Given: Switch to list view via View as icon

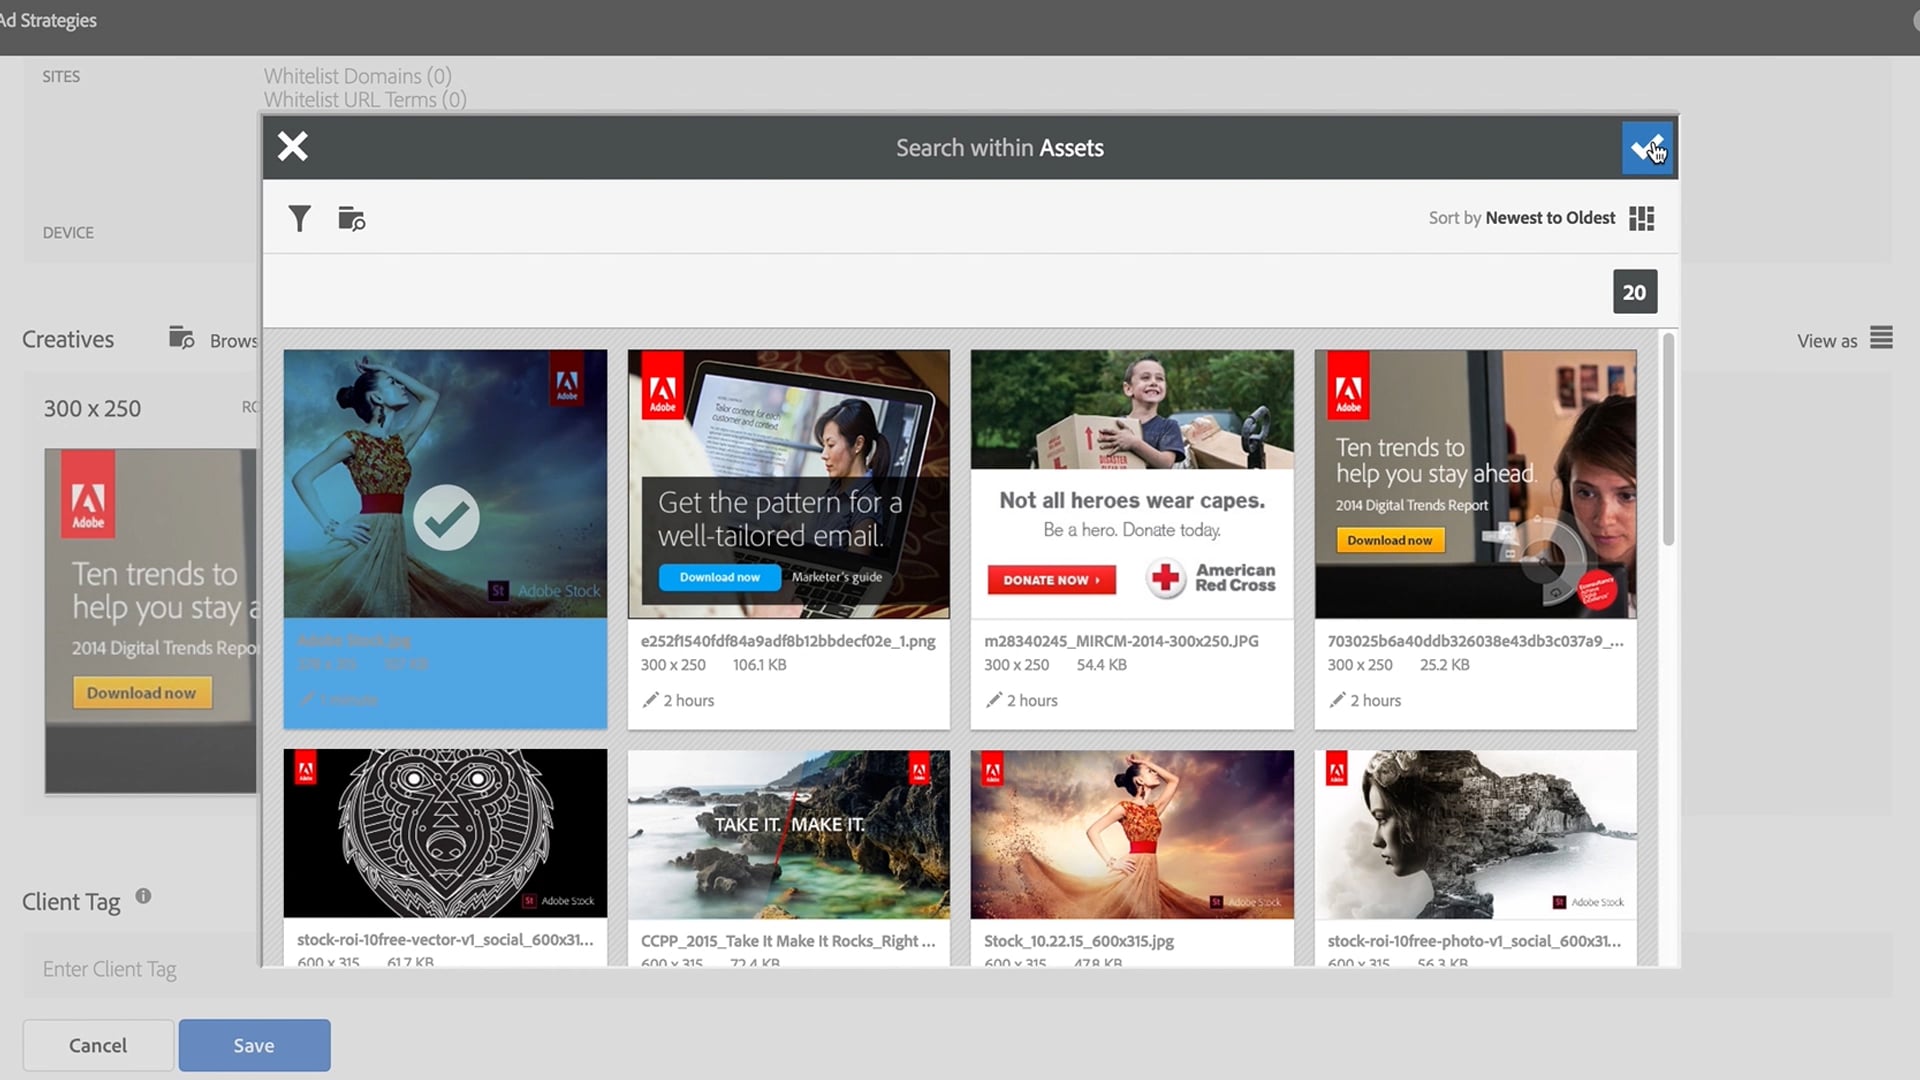Looking at the screenshot, I should [1881, 338].
